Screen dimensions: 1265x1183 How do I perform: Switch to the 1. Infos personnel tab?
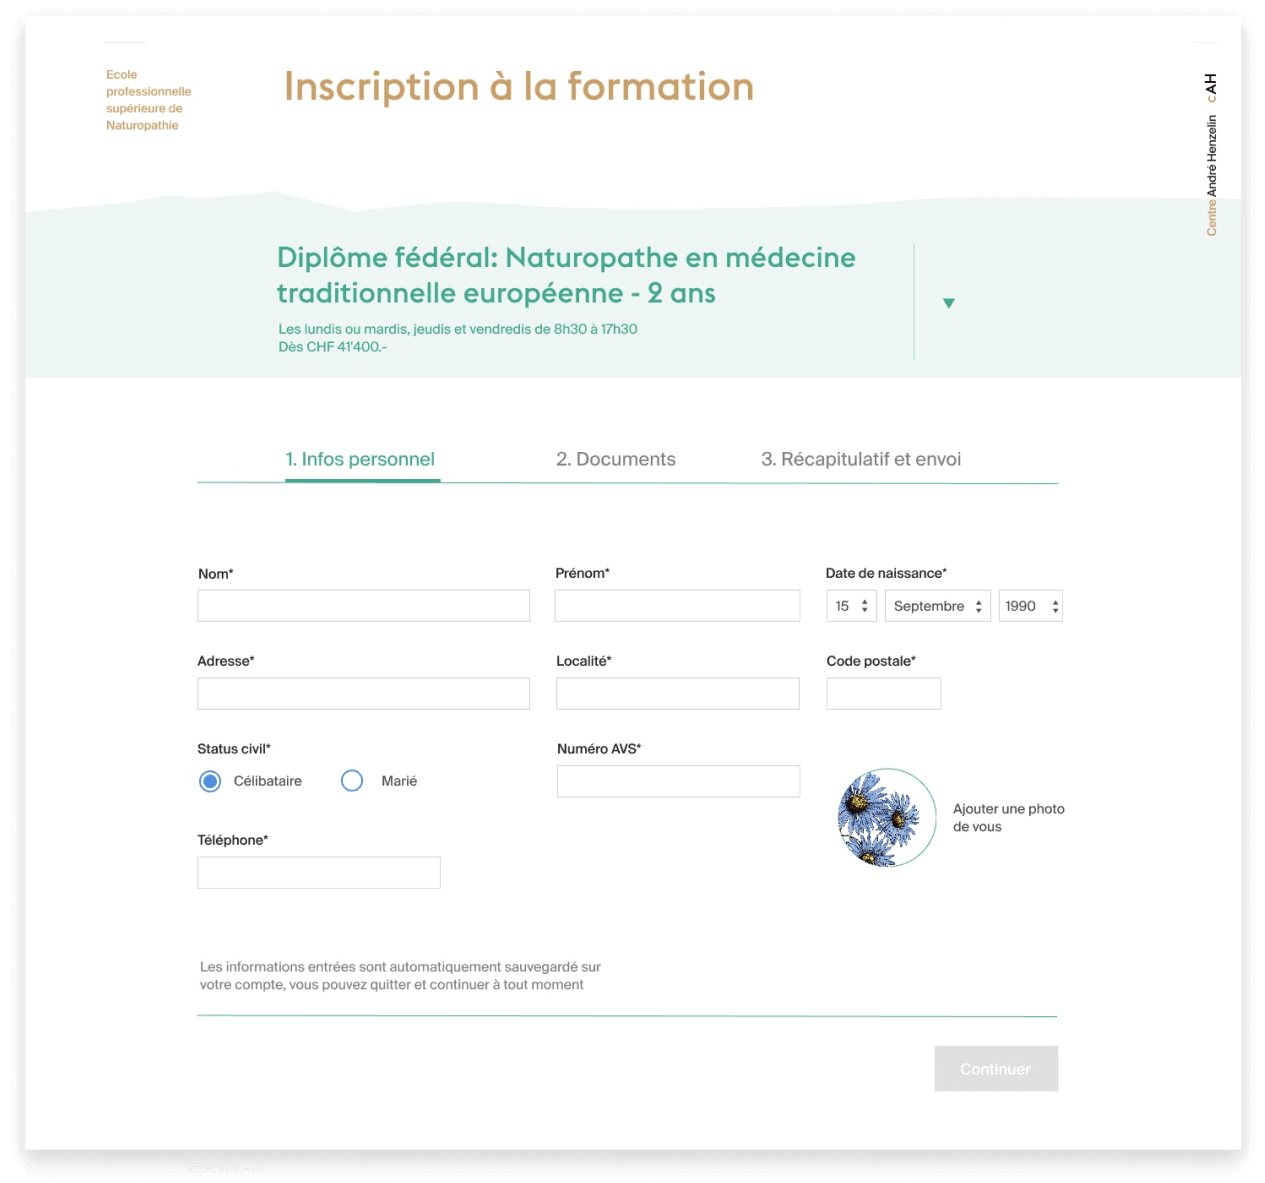[x=360, y=459]
